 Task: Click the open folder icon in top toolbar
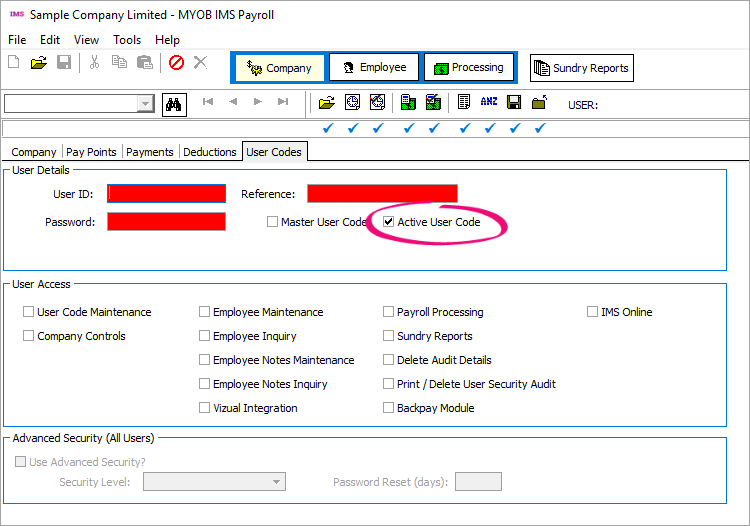pyautogui.click(x=39, y=63)
